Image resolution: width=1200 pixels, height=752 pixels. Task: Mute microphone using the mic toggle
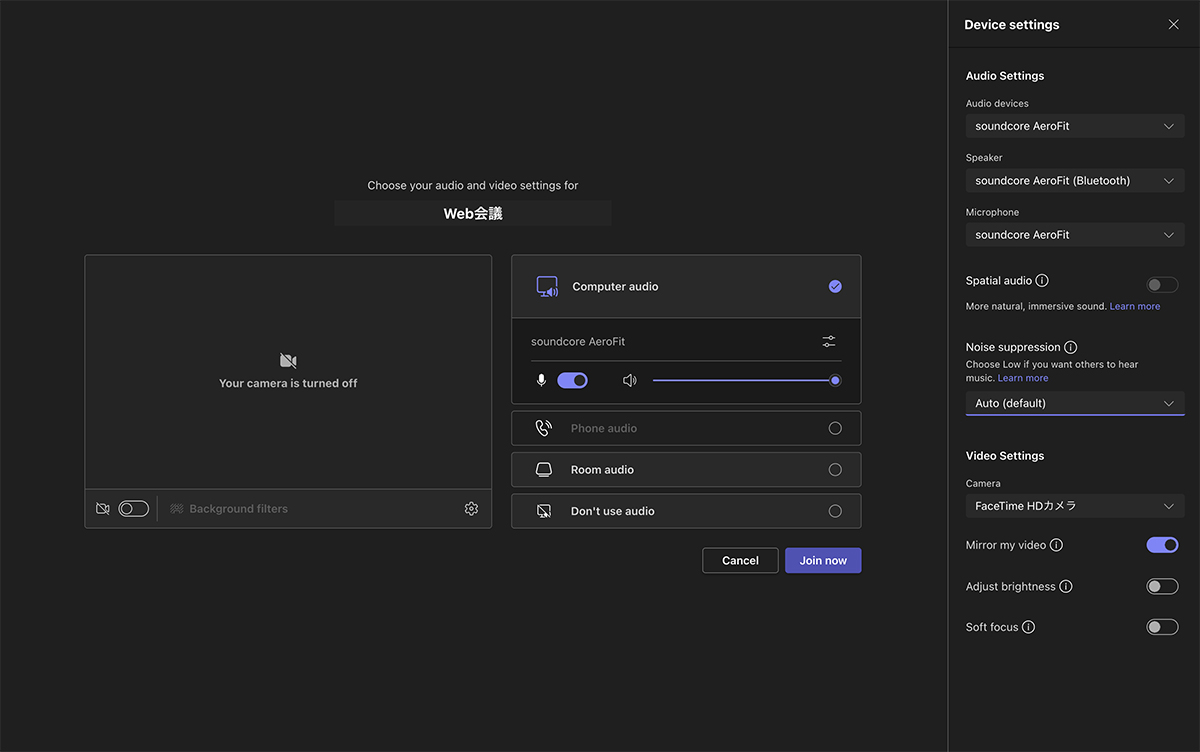coord(572,380)
